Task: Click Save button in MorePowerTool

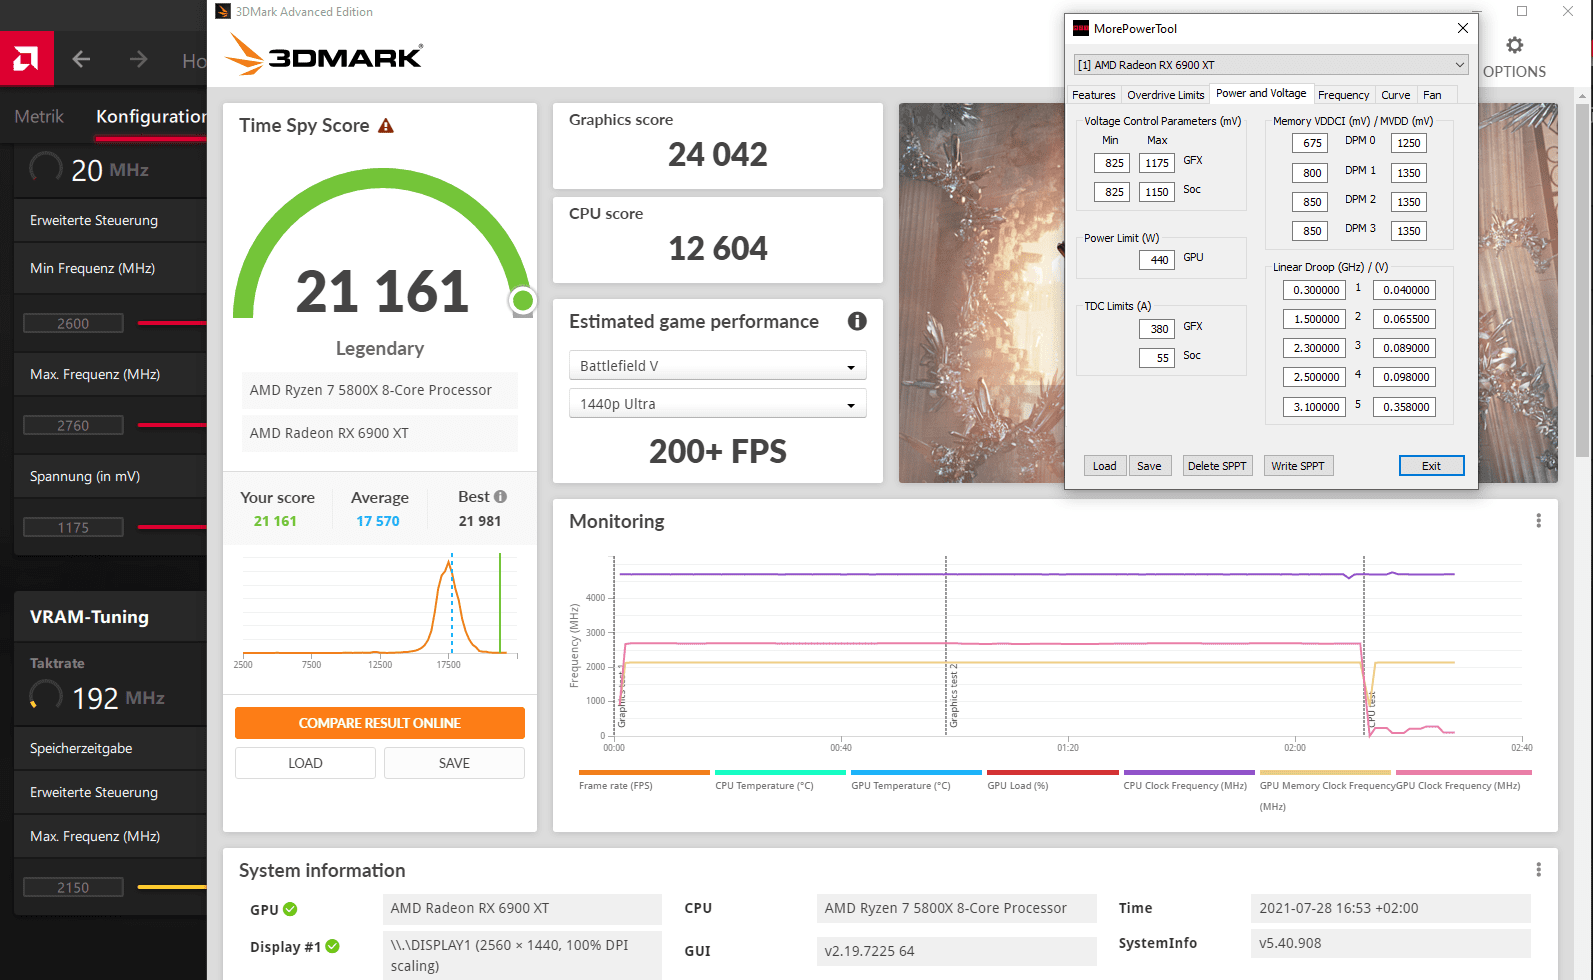Action: tap(1149, 466)
